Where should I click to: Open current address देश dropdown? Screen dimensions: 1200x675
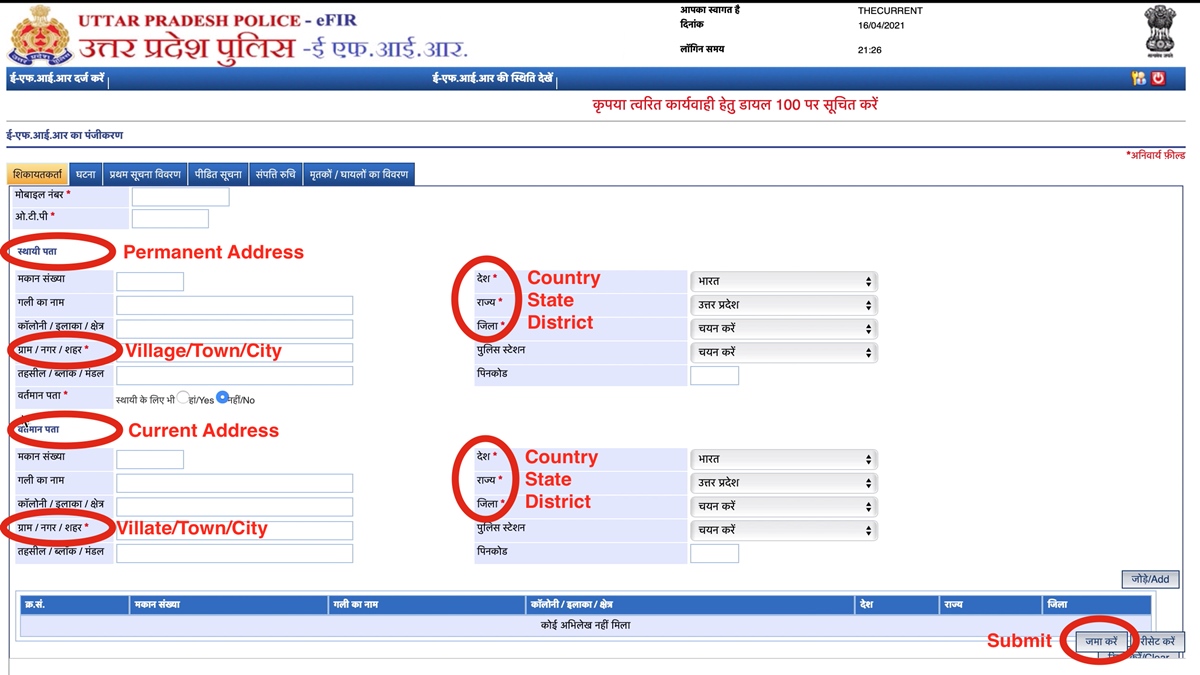[x=784, y=460]
